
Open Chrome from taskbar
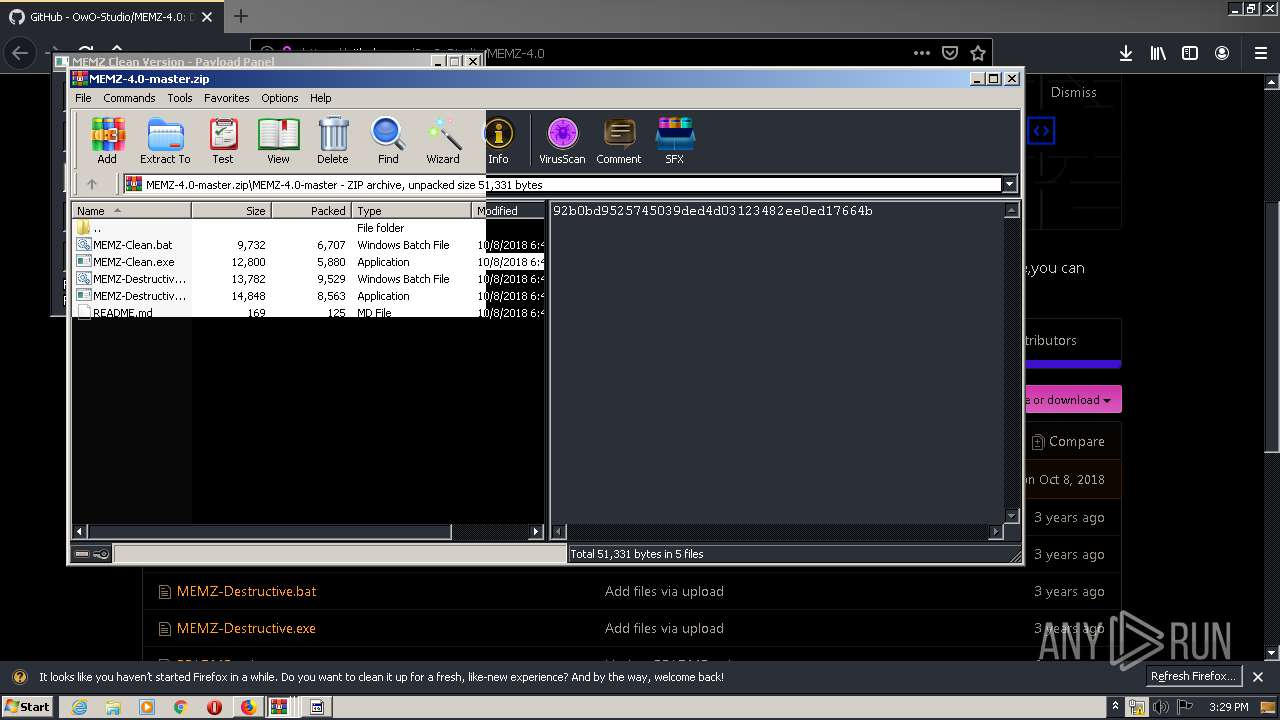[180, 707]
